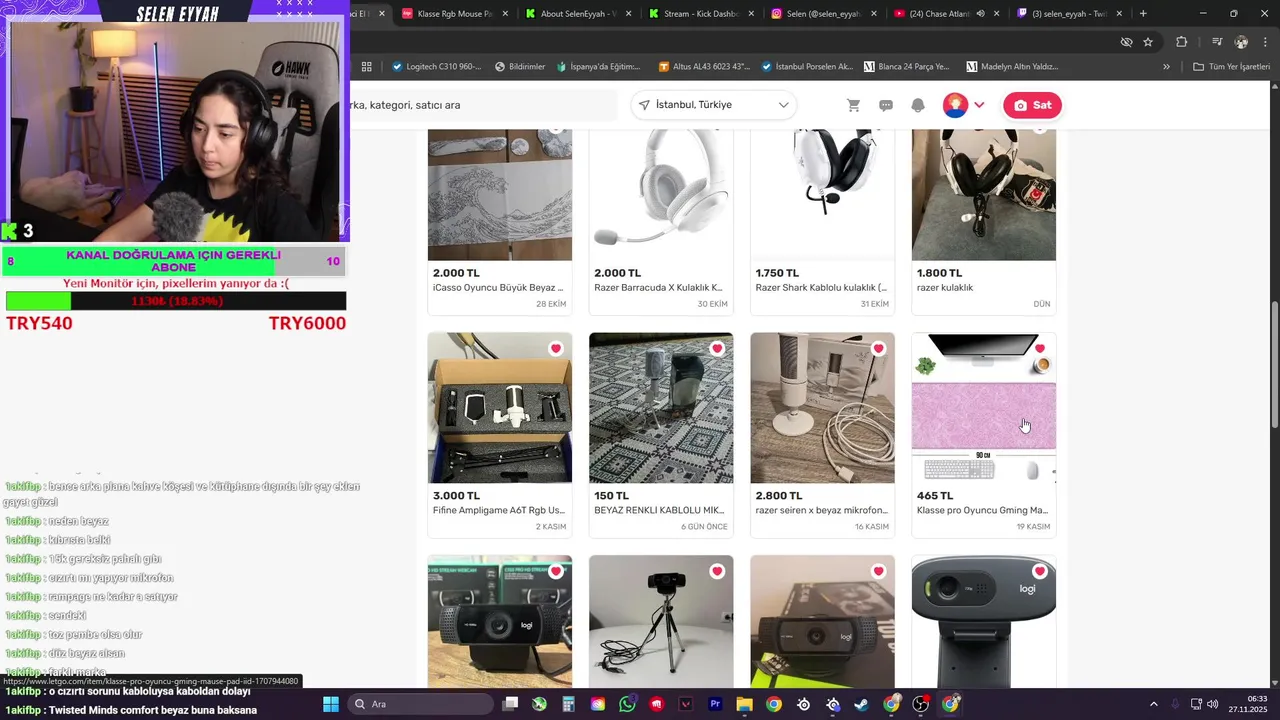This screenshot has height=720, width=1280.
Task: Toggle heart on third webcam box listing
Action: point(878,571)
